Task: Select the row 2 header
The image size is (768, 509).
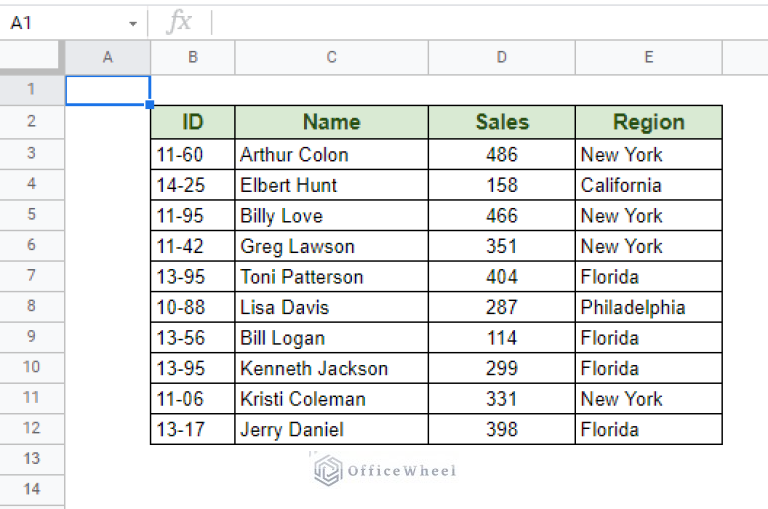Action: (x=32, y=122)
